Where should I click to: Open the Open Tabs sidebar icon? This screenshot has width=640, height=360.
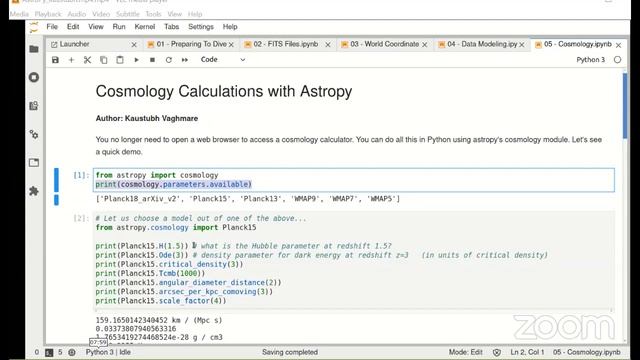[34, 162]
